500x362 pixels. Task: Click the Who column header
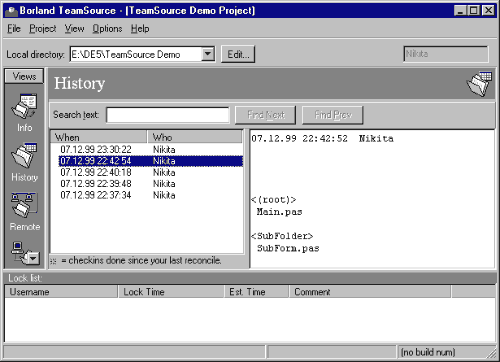(194, 137)
